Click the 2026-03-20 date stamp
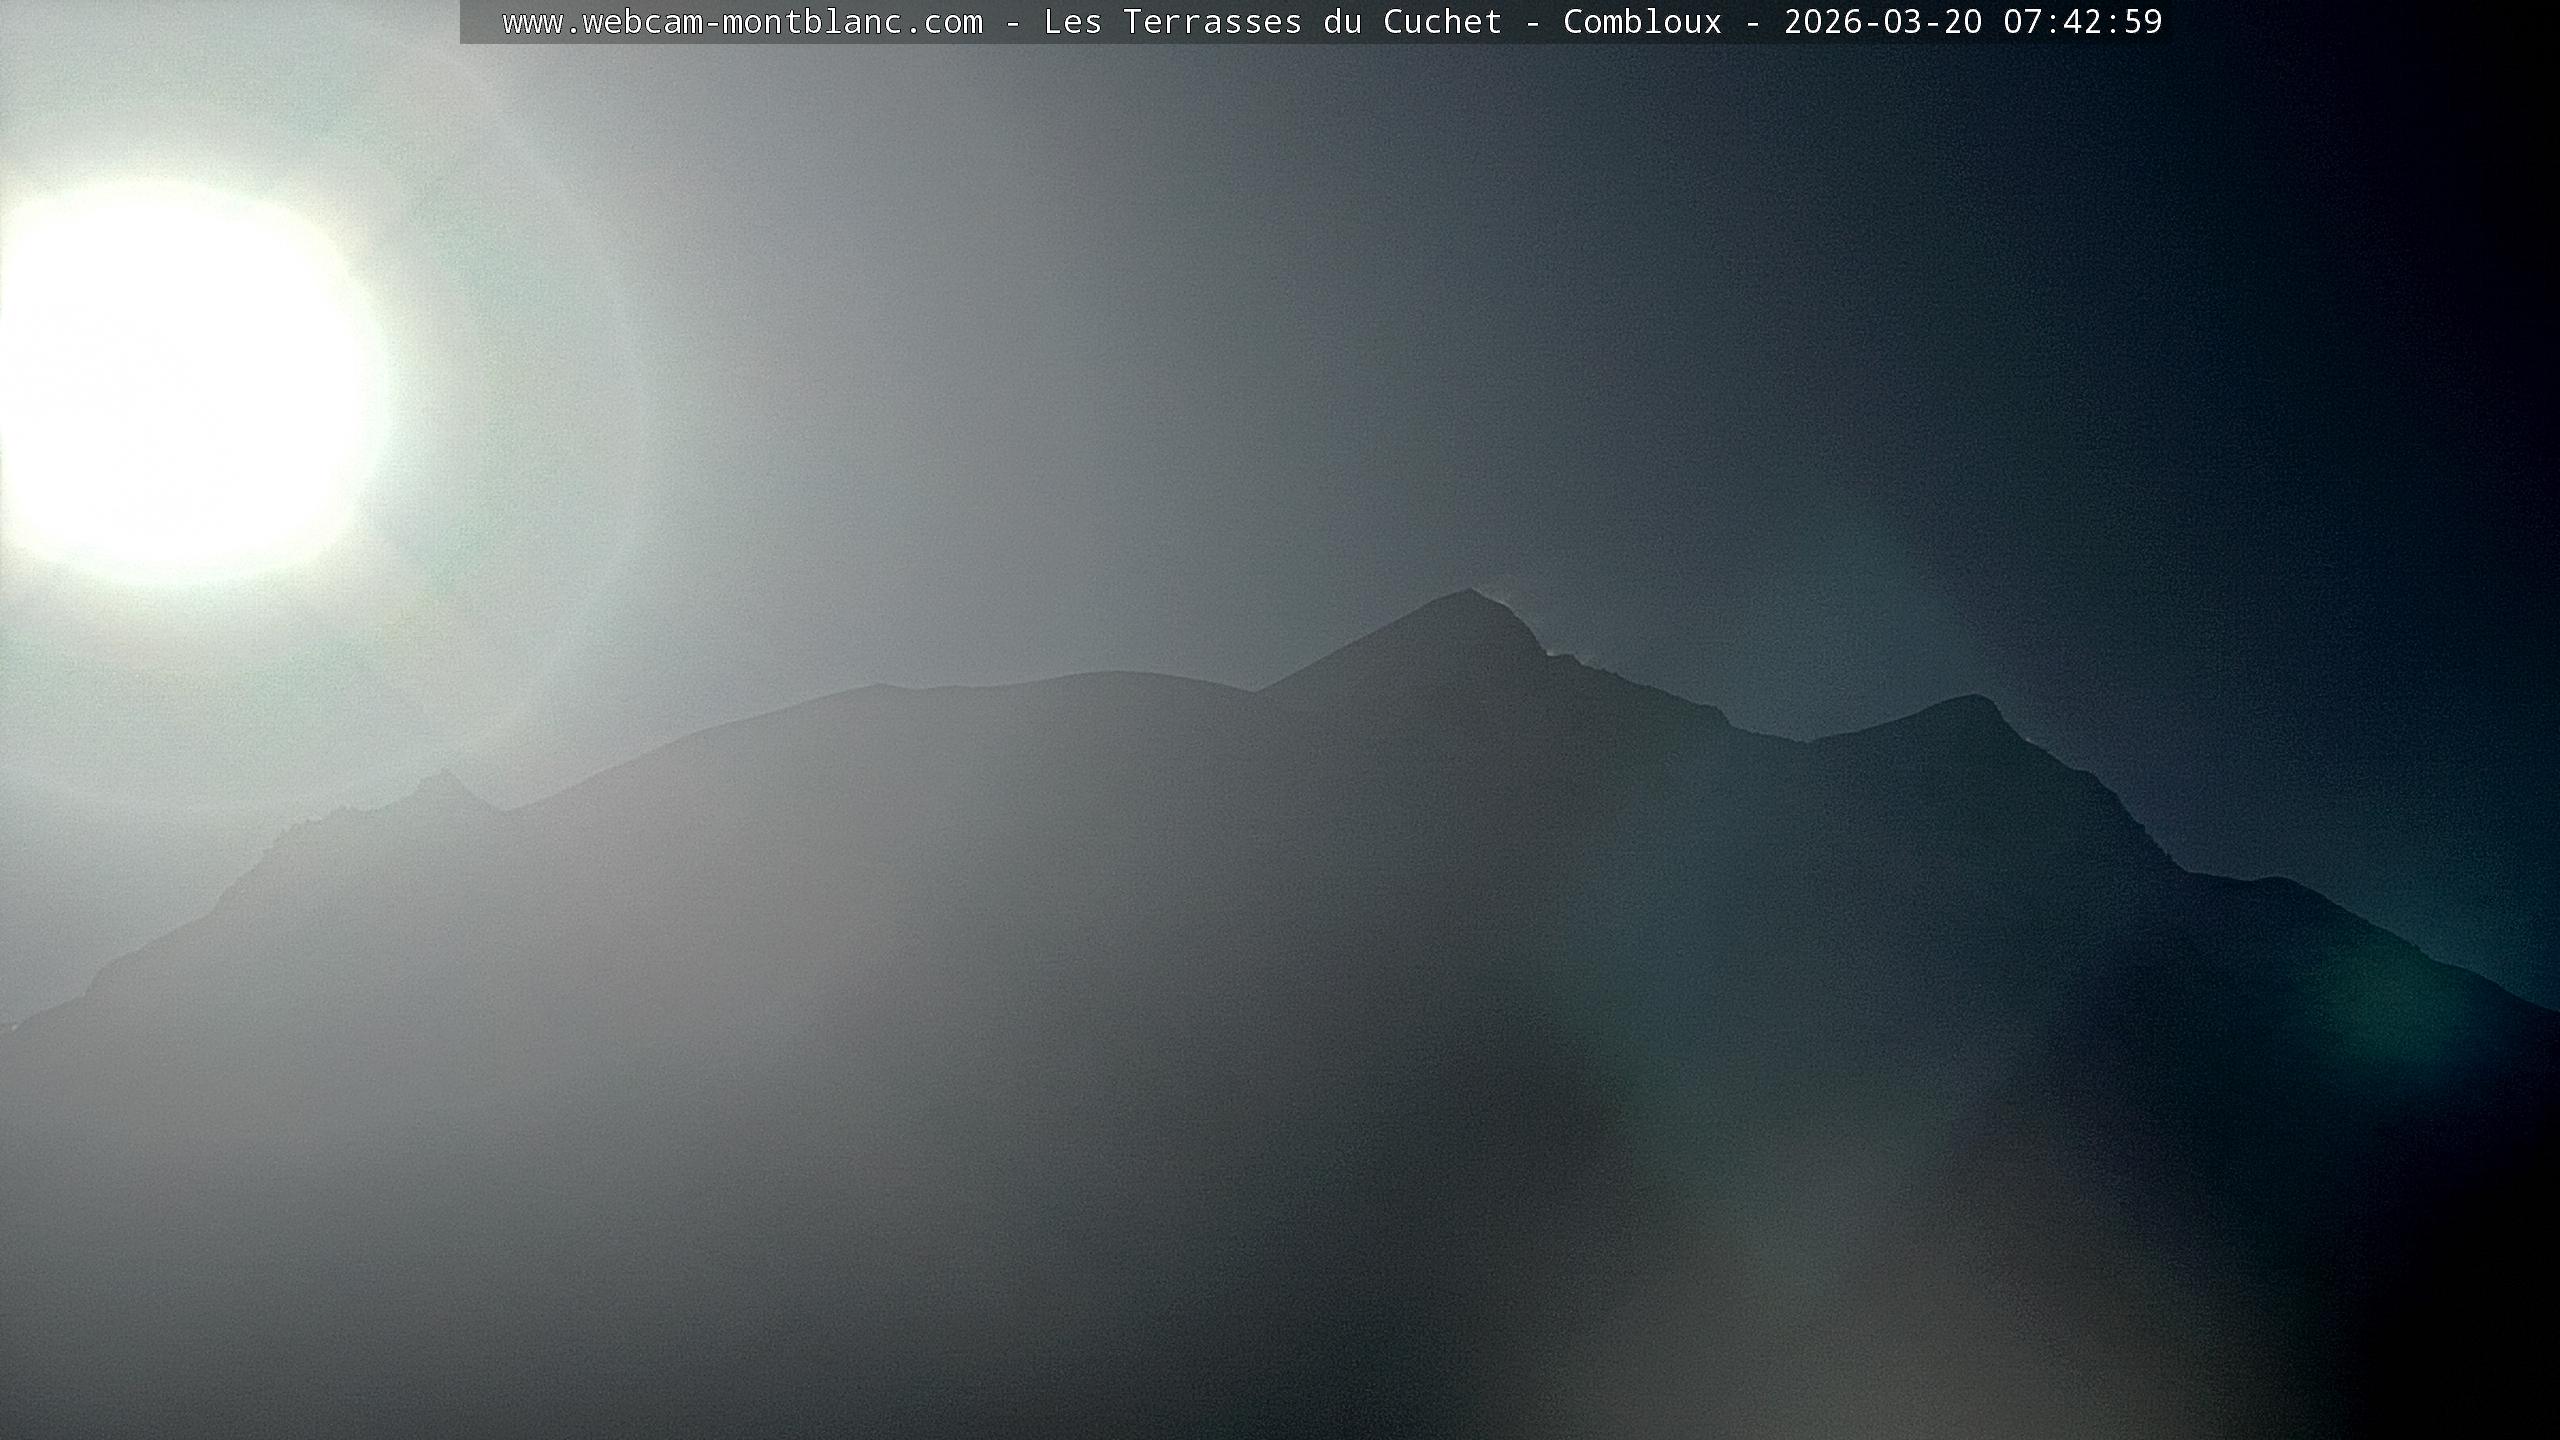2560x1440 pixels. (1882, 22)
